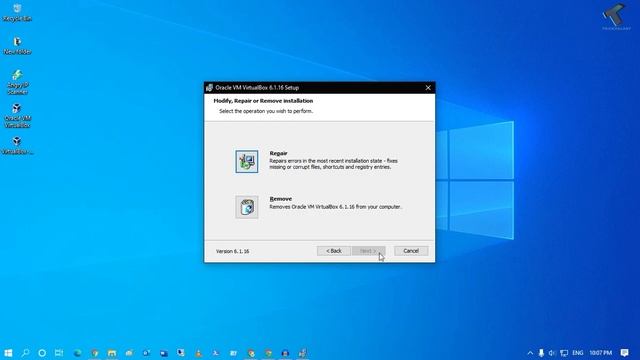The height and width of the screenshot is (360, 640).
Task: Select the VirtualBox installer file on desktop
Action: point(17,146)
